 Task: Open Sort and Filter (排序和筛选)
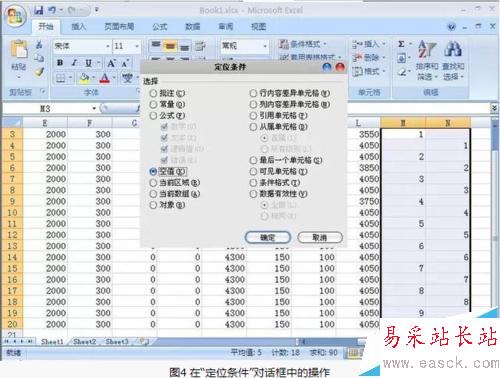[427, 60]
